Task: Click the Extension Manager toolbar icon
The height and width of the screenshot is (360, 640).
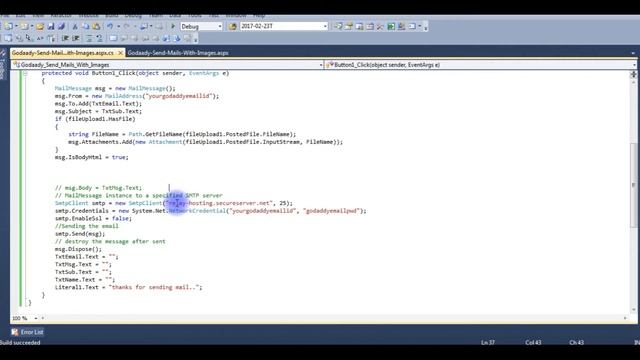Action: [402, 27]
